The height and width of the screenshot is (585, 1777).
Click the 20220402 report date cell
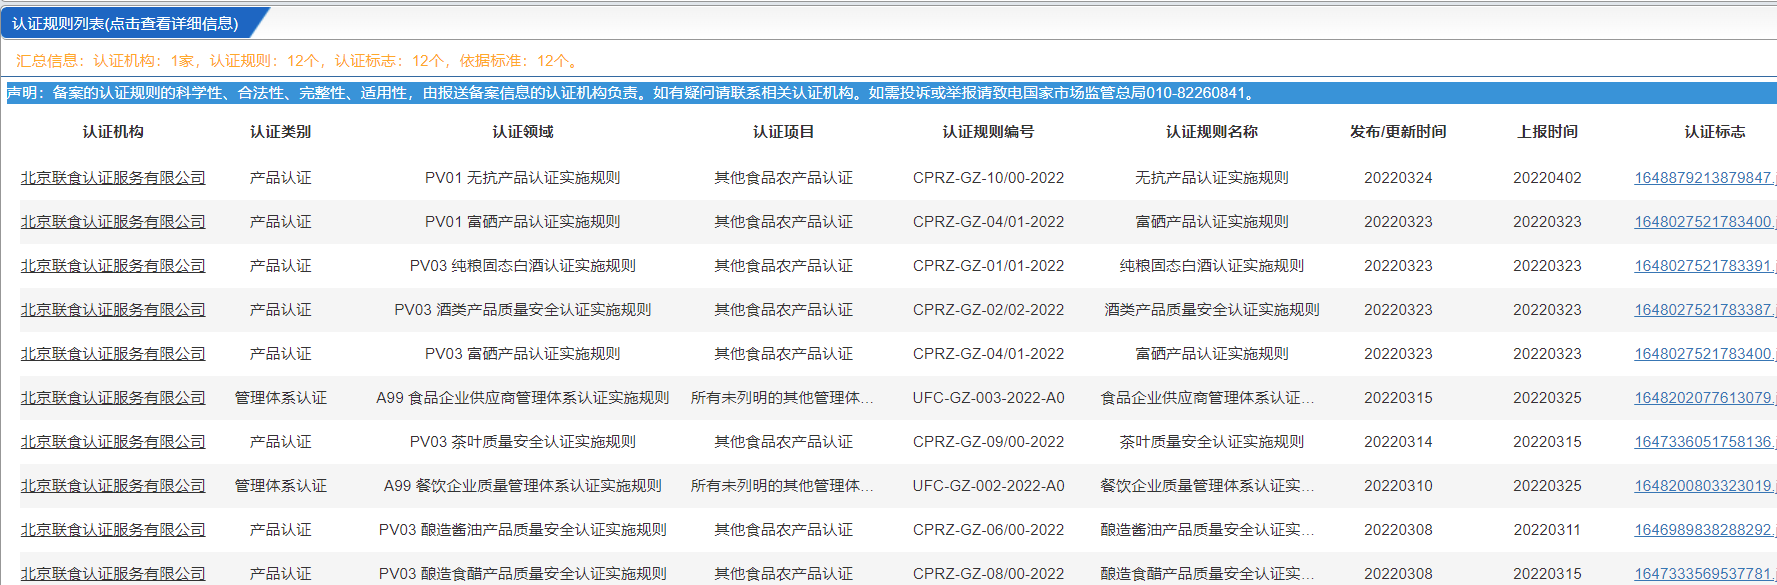1548,178
